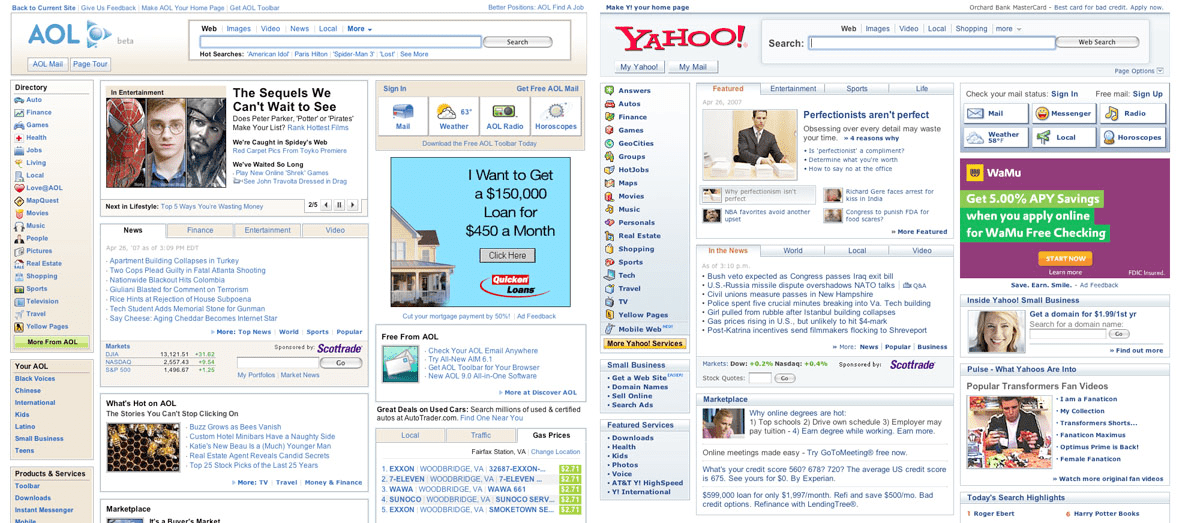Select Images in AOL search options
The image size is (1200, 523).
[x=238, y=29]
